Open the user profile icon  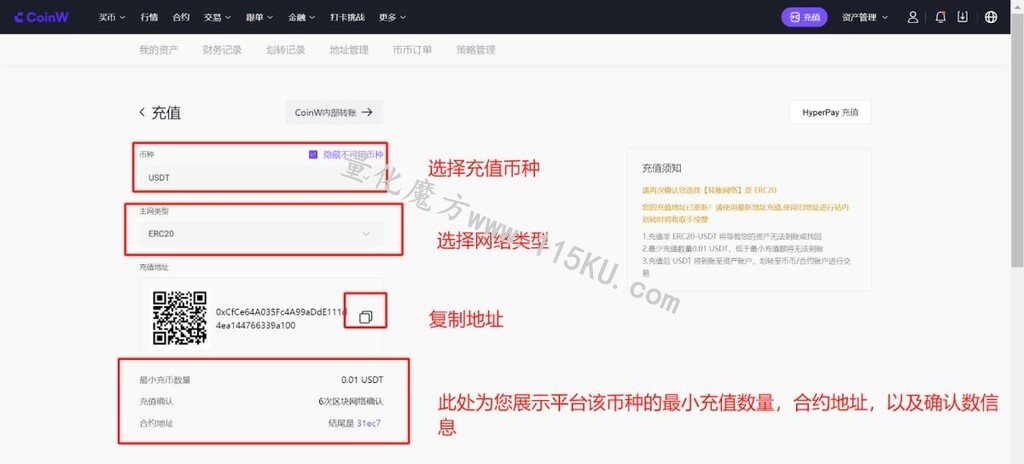(x=913, y=17)
